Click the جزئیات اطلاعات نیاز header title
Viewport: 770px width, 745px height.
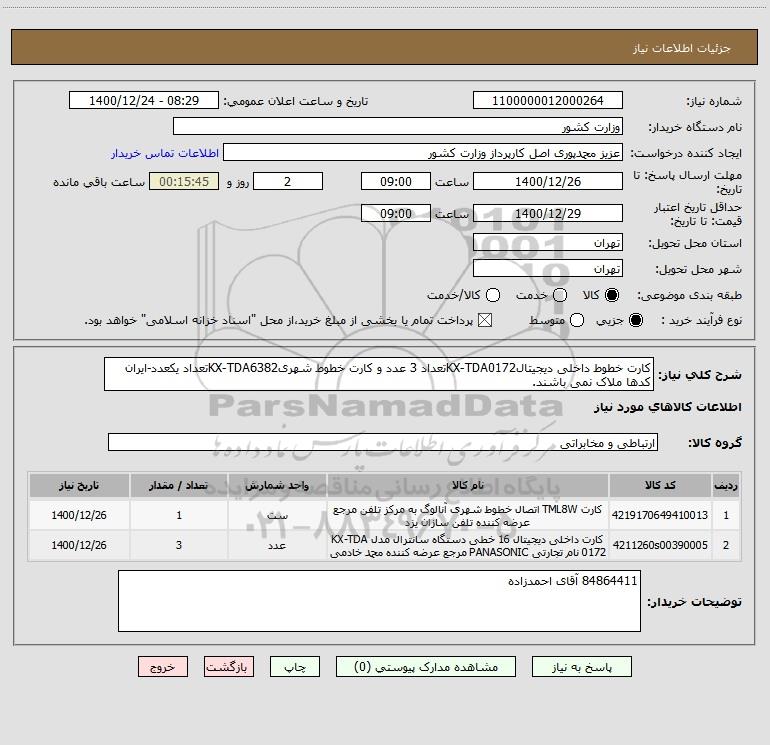click(x=681, y=48)
